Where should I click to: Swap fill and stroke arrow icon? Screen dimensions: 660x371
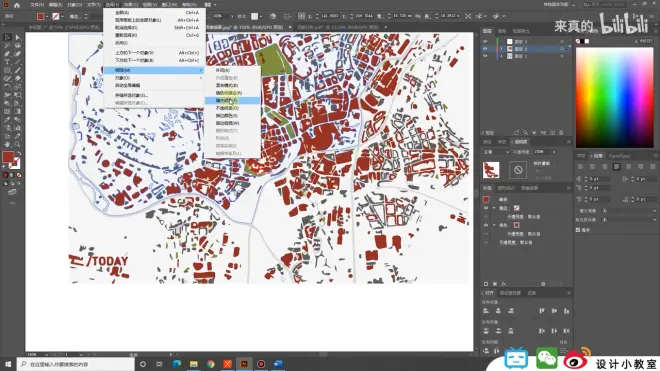pos(19,153)
